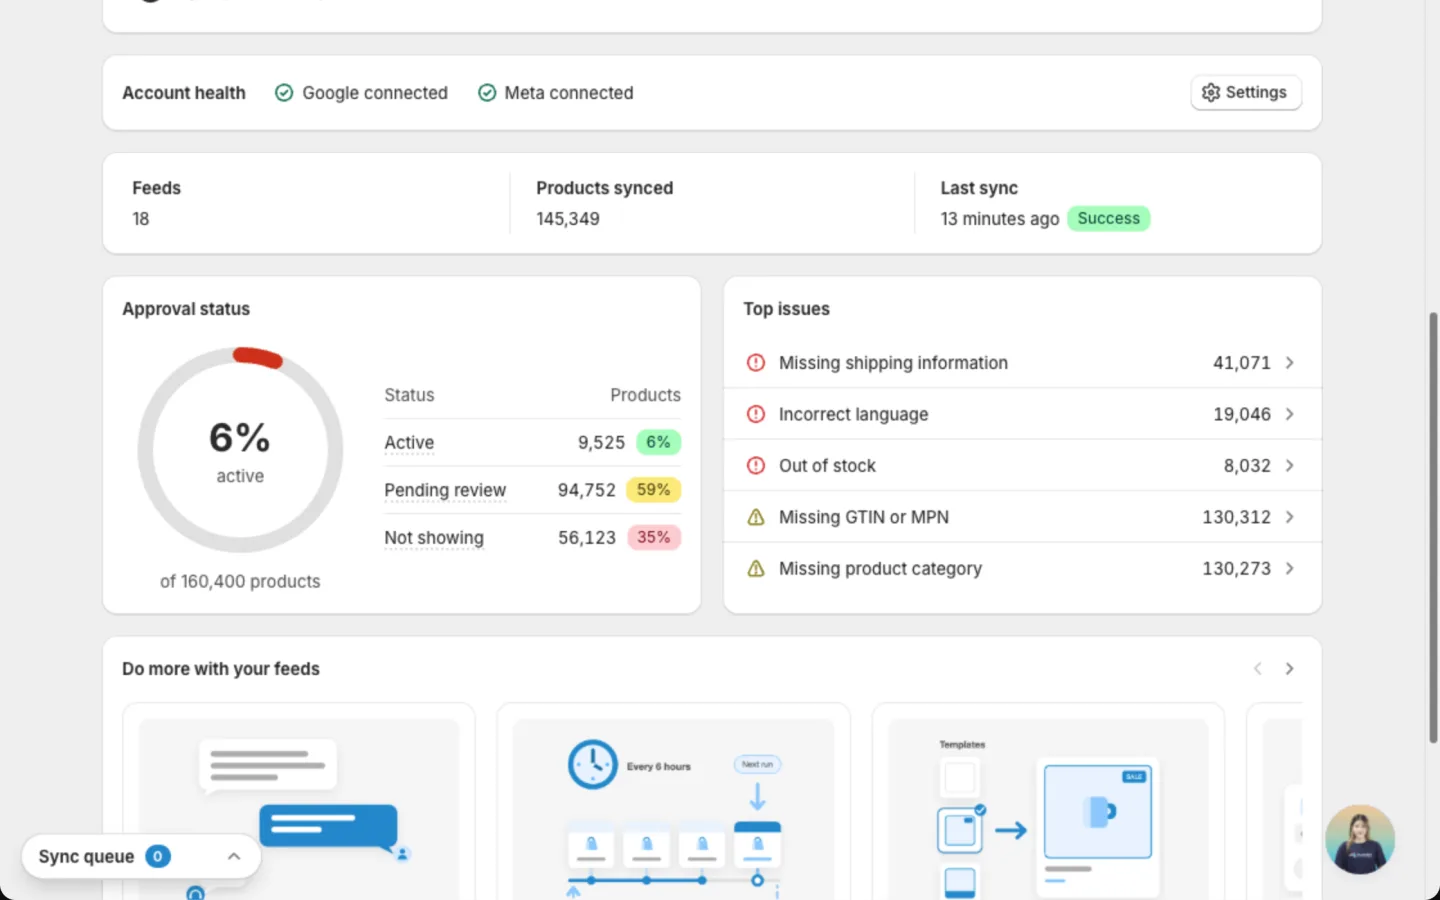This screenshot has height=900, width=1440.
Task: Click the Sync queue count badge
Action: (x=158, y=857)
